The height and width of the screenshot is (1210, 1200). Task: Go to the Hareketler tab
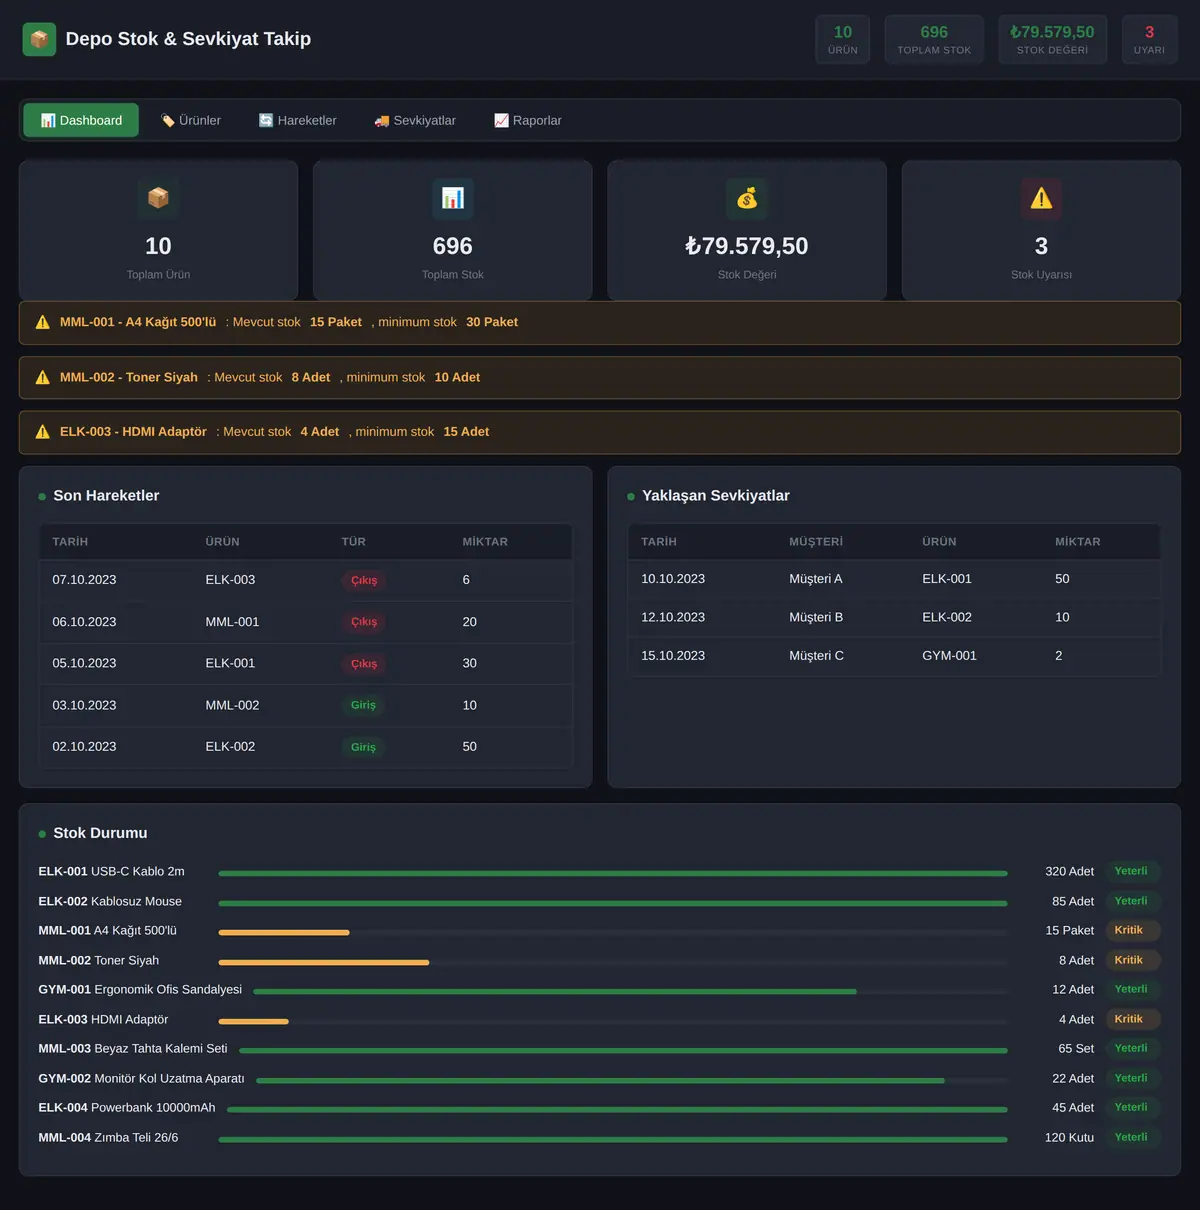tap(298, 120)
